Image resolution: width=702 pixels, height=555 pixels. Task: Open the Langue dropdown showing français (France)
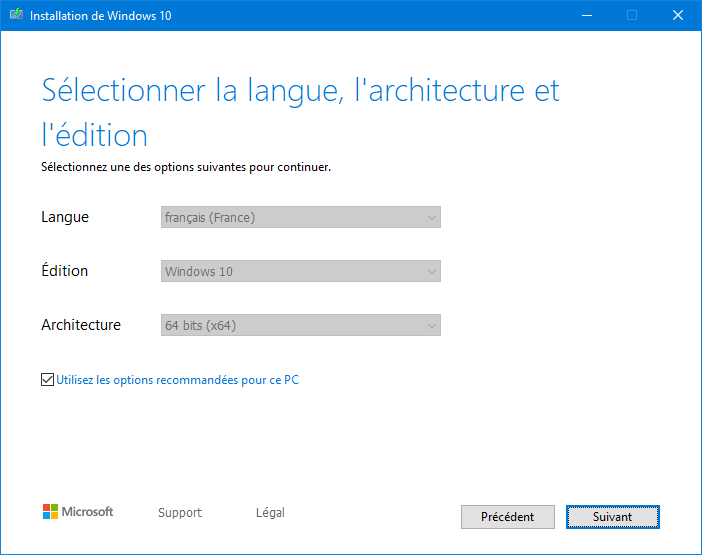(301, 217)
